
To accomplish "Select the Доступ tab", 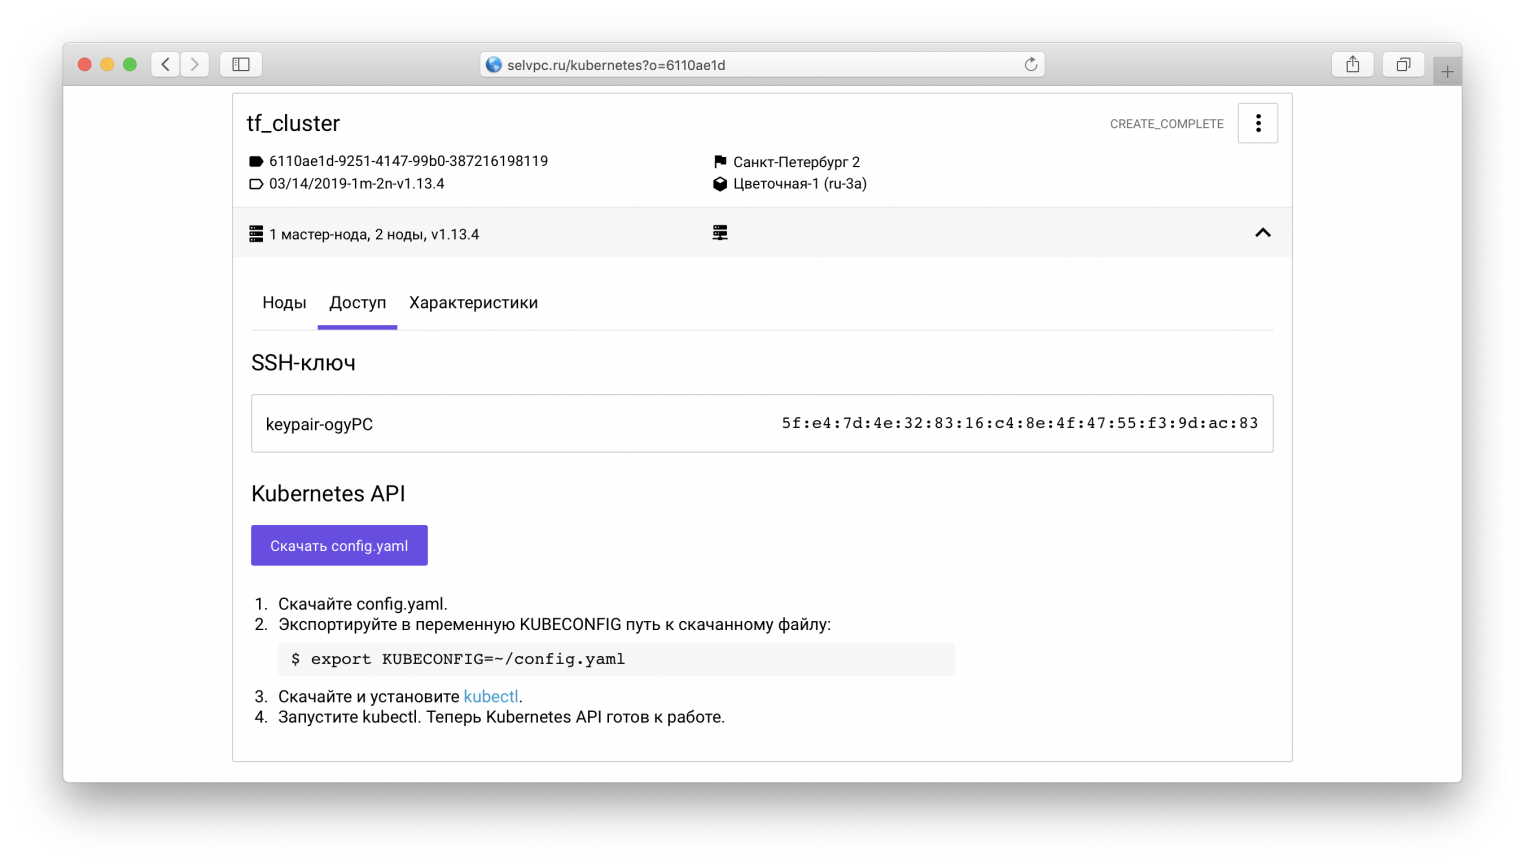I will (357, 303).
